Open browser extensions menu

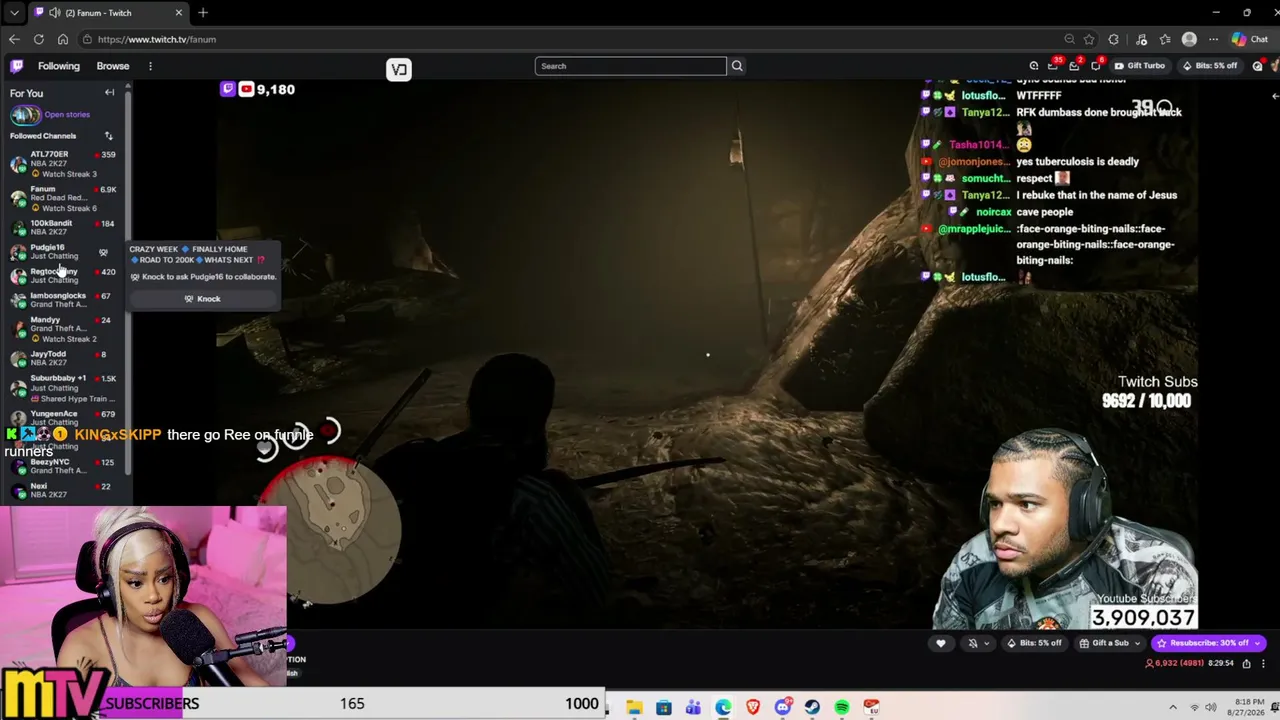1114,39
